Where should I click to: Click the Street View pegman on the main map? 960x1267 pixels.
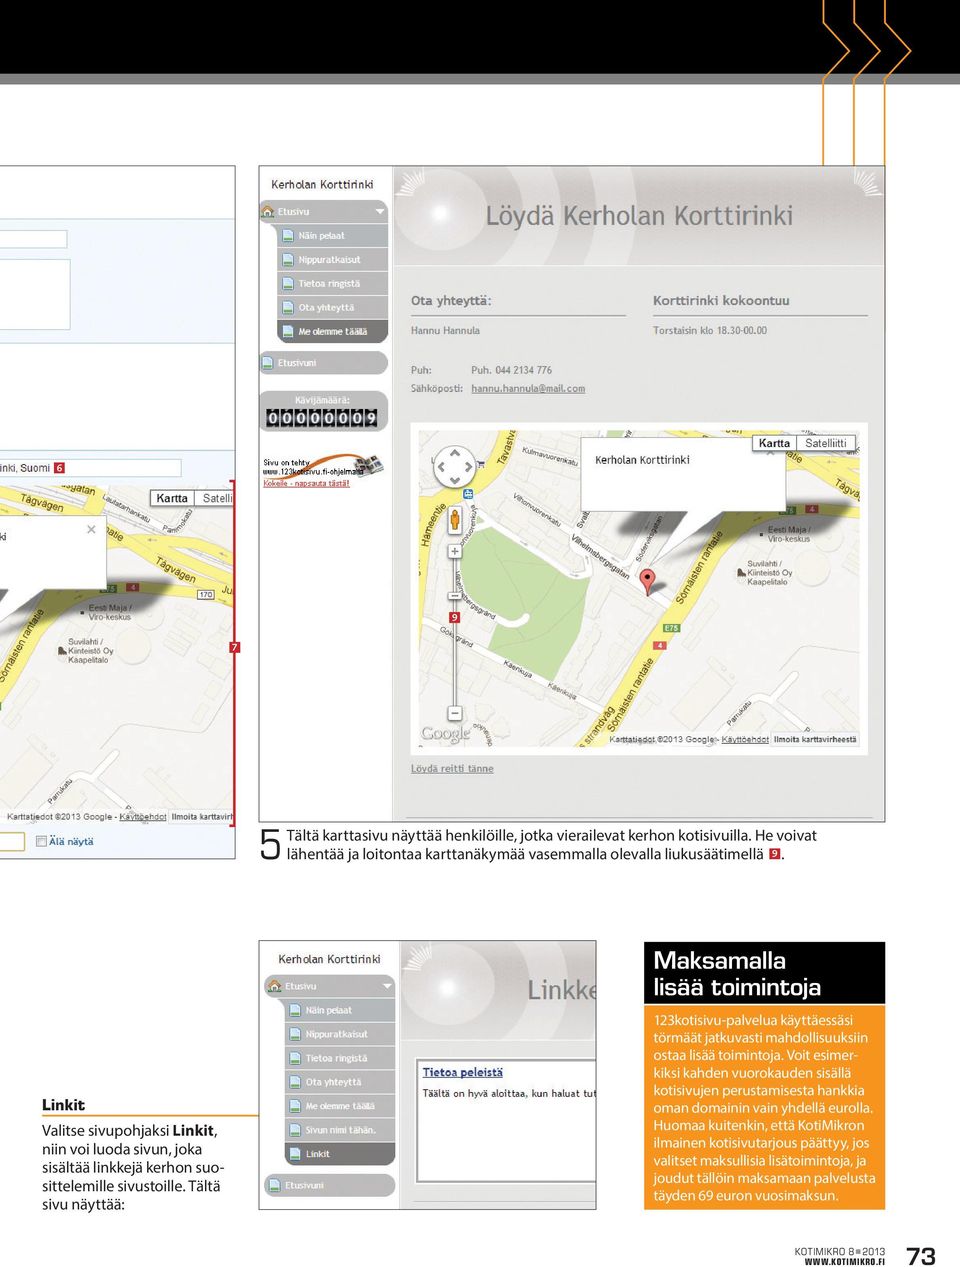point(454,519)
